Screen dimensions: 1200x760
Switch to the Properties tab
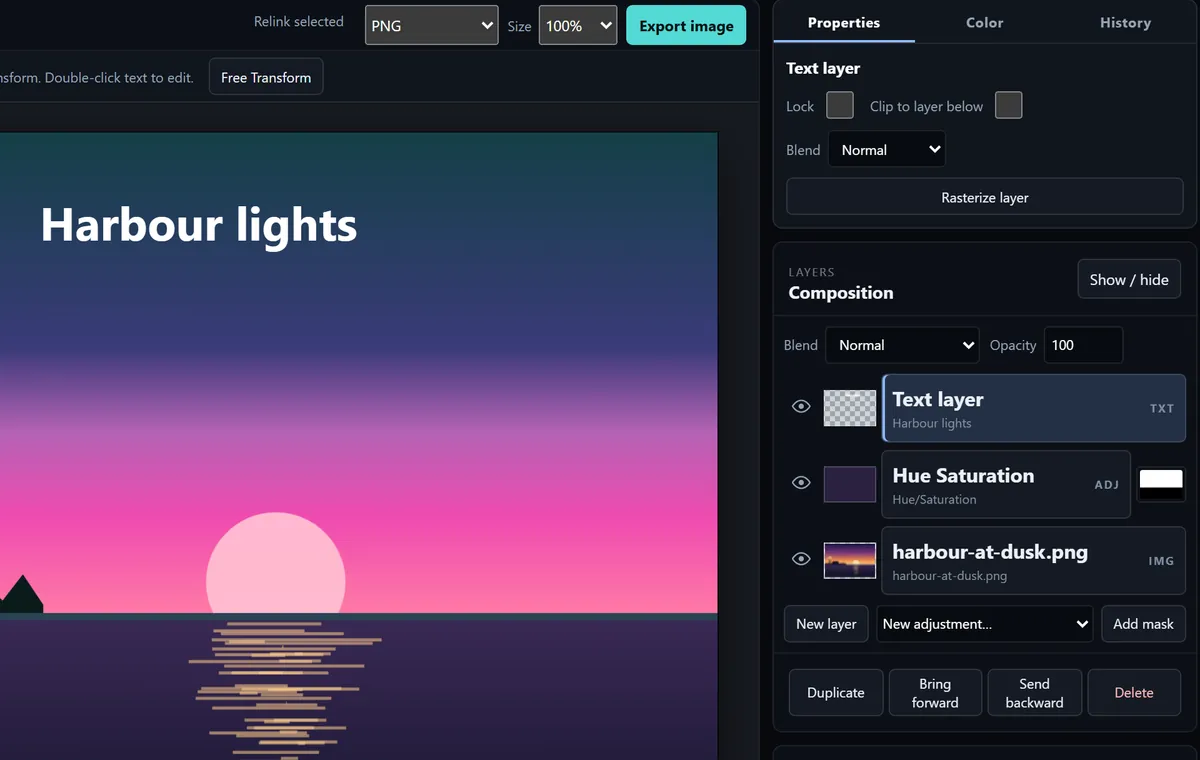pos(844,22)
